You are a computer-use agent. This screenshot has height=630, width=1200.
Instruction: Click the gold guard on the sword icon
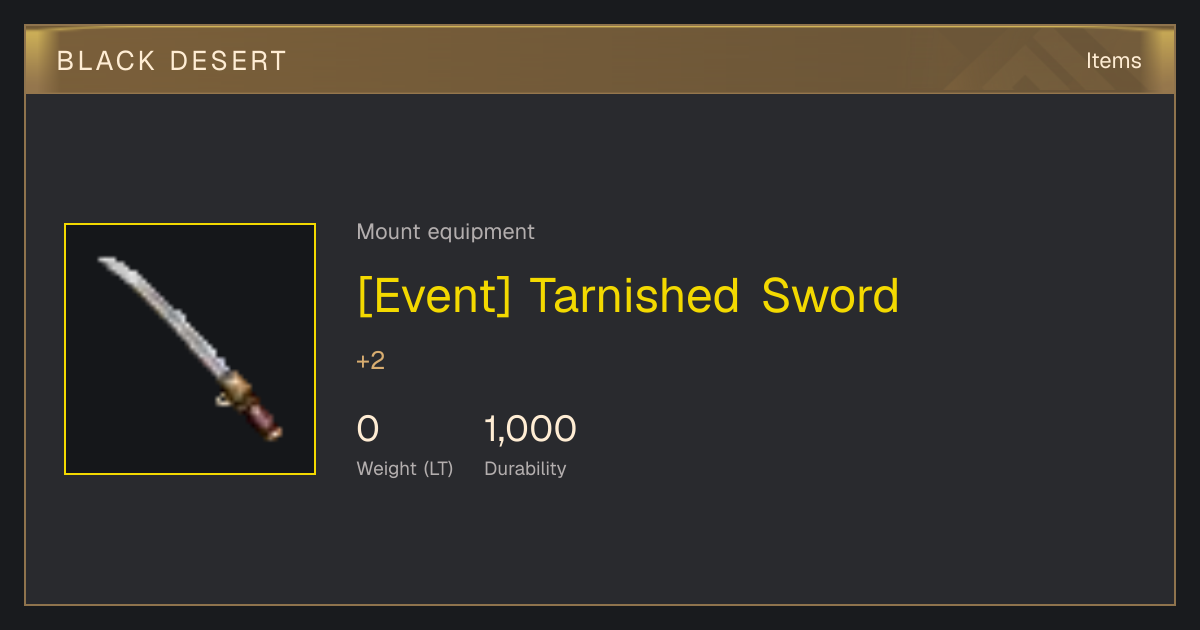point(237,388)
